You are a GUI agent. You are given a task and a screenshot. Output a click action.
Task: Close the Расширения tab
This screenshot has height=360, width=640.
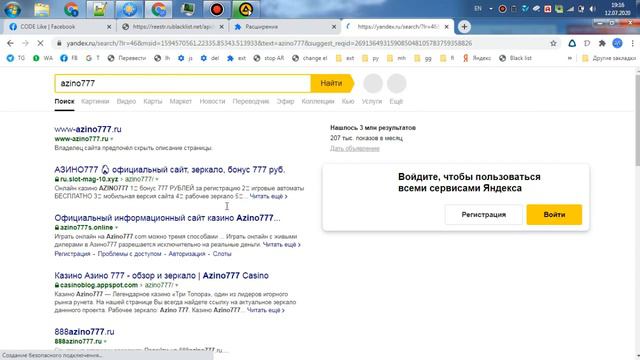pyautogui.click(x=334, y=27)
